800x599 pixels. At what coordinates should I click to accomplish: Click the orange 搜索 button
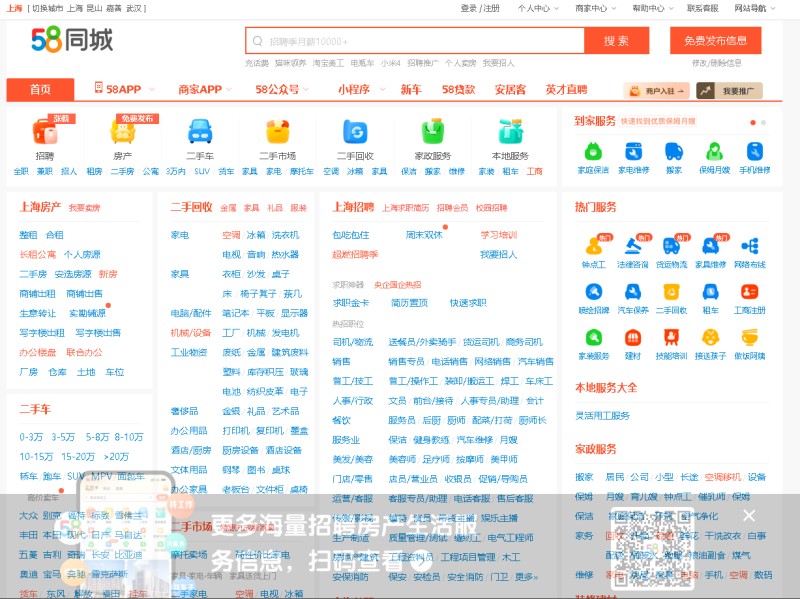(x=616, y=41)
